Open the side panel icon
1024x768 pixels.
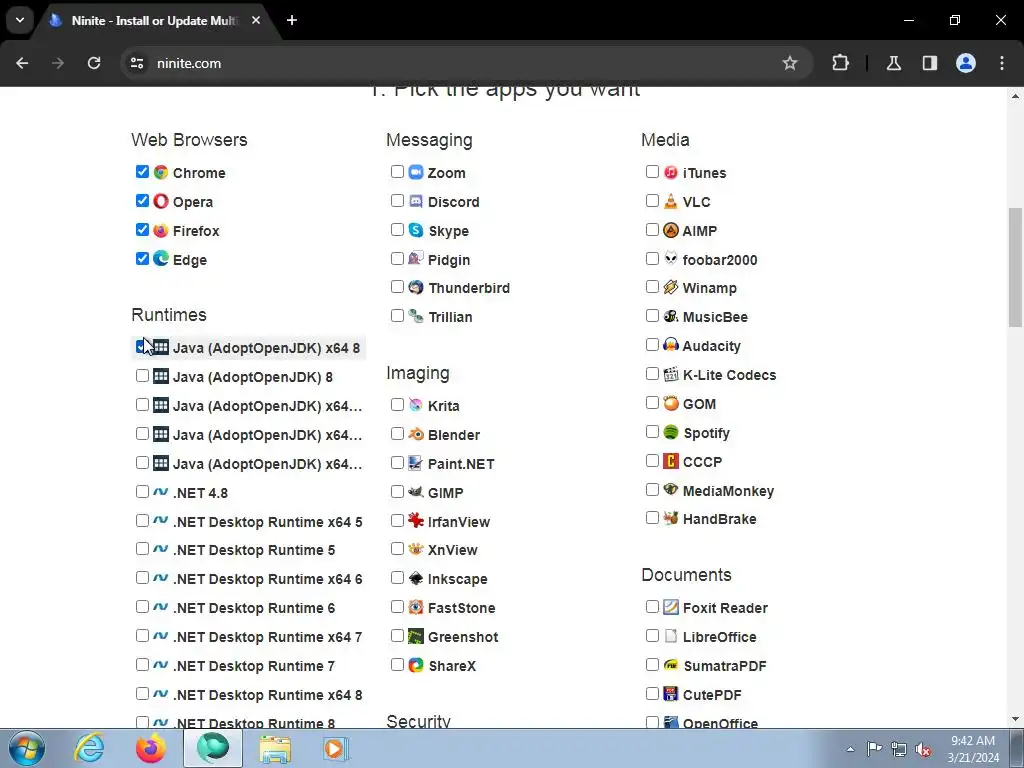[x=930, y=63]
